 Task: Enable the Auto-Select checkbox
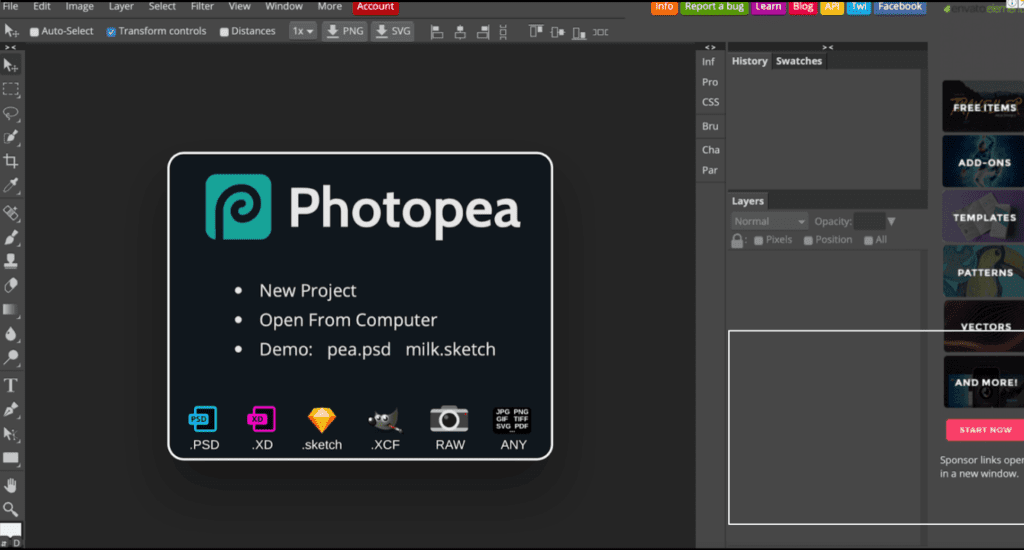click(x=34, y=31)
